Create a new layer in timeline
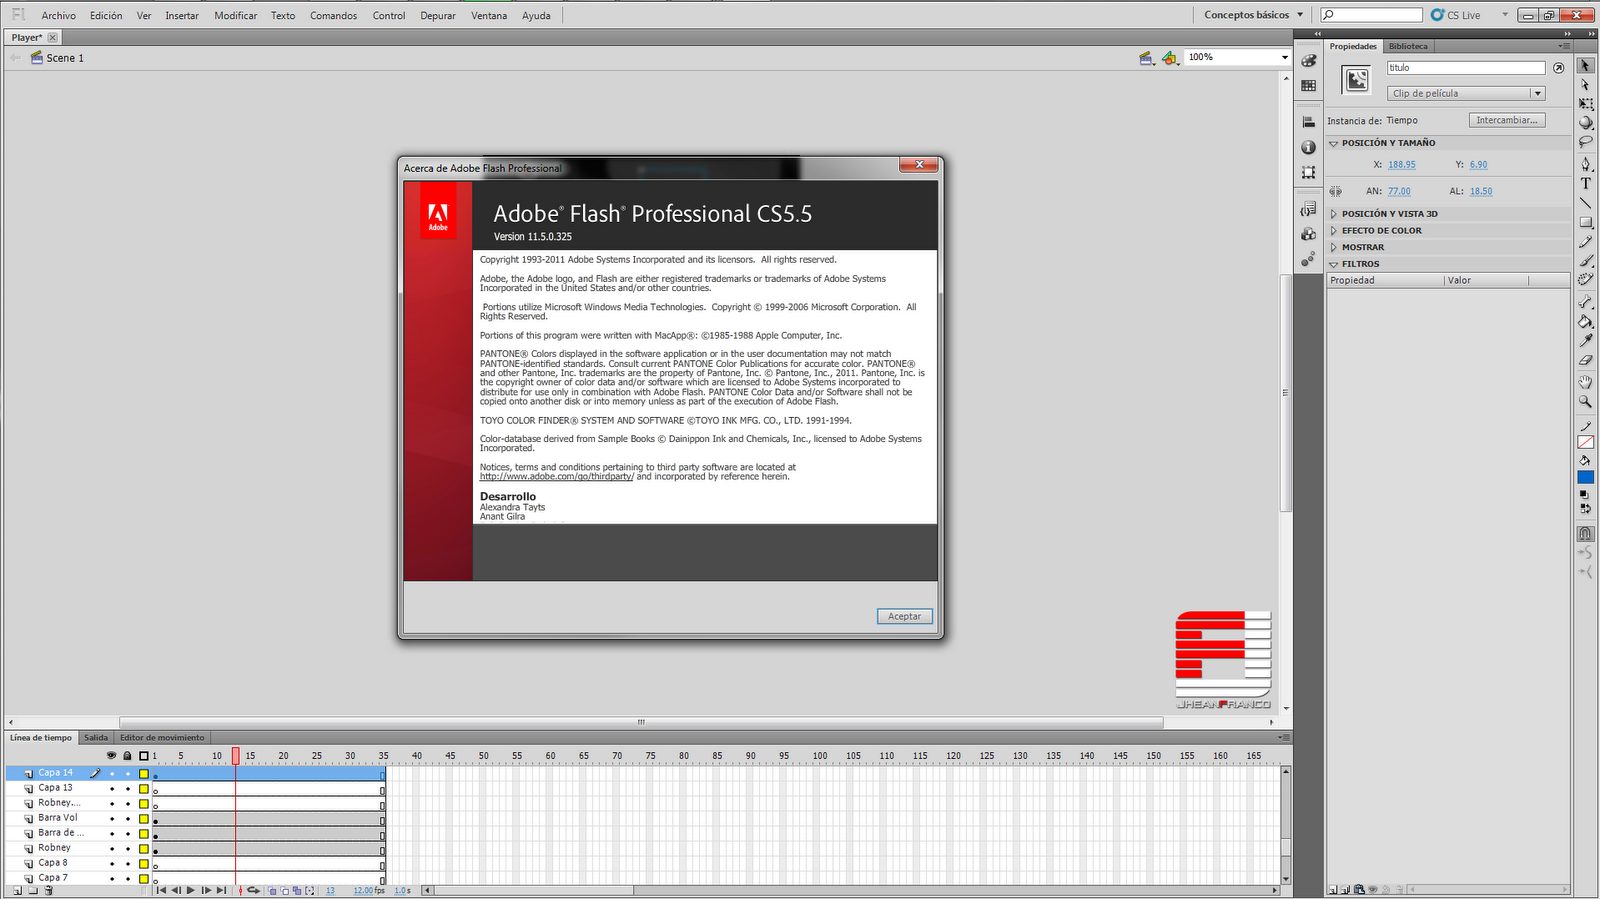 (x=17, y=890)
